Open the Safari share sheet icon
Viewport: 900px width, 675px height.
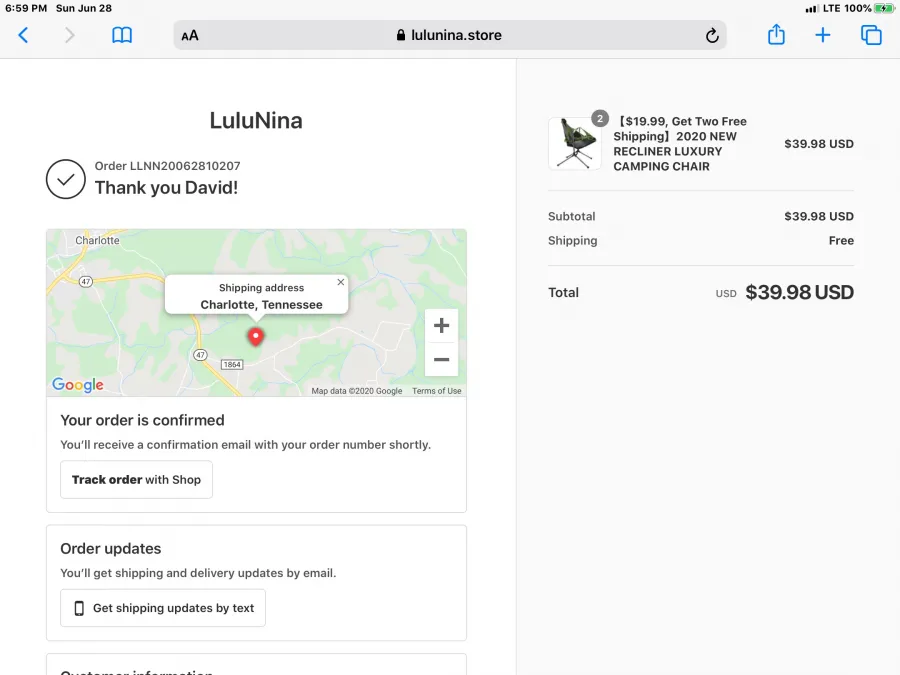pyautogui.click(x=776, y=34)
